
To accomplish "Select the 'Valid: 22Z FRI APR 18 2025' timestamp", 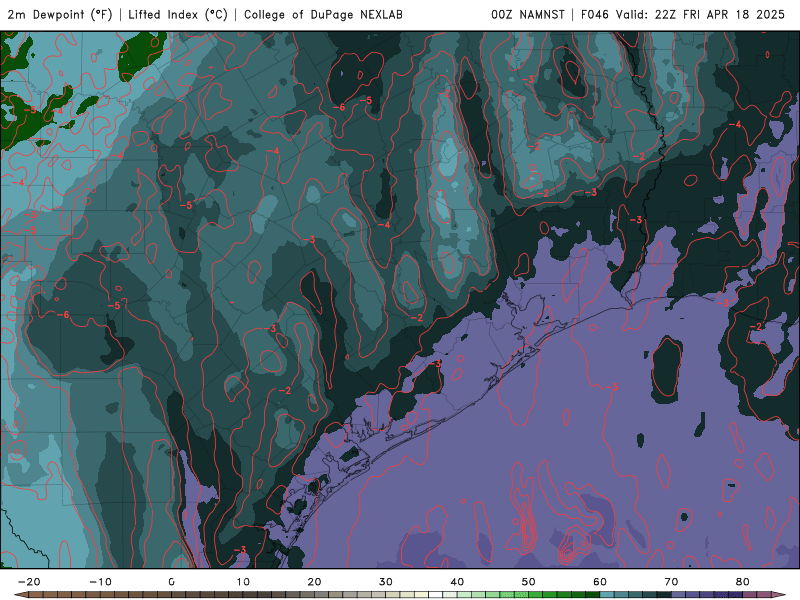I will pyautogui.click(x=700, y=15).
